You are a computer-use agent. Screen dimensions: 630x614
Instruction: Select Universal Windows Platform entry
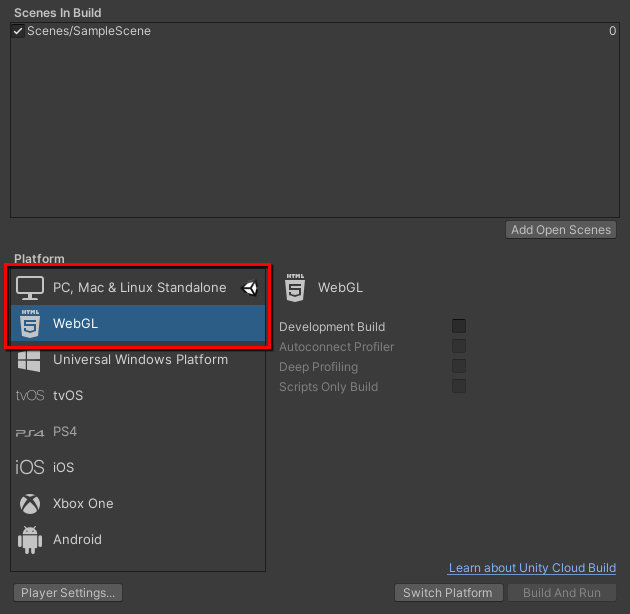click(138, 360)
